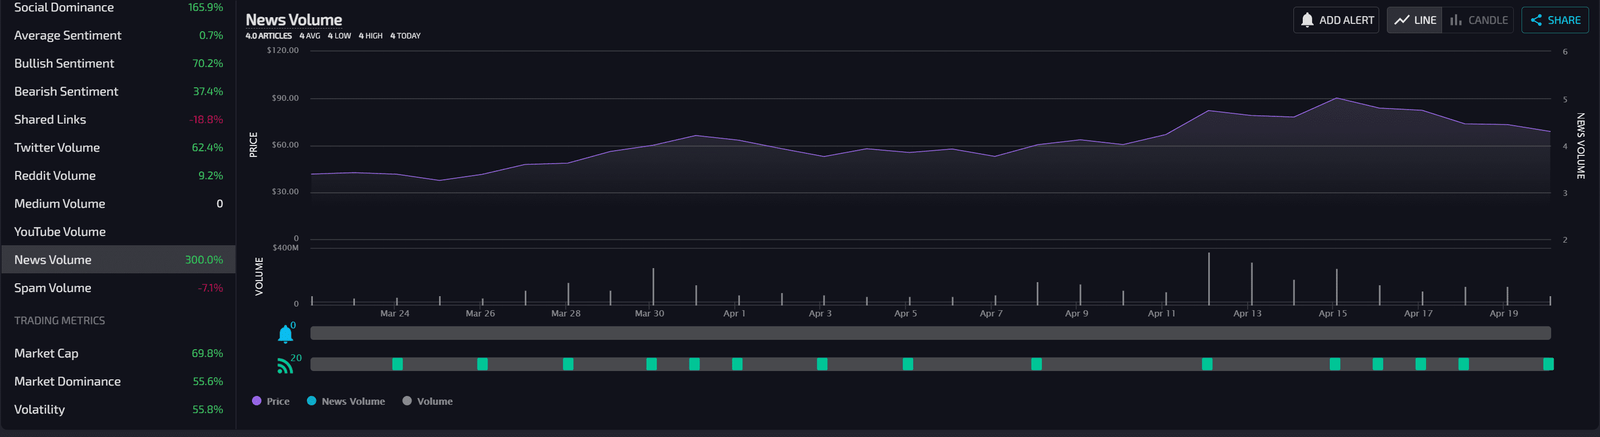Click the gray alerts timeline bar

[930, 333]
